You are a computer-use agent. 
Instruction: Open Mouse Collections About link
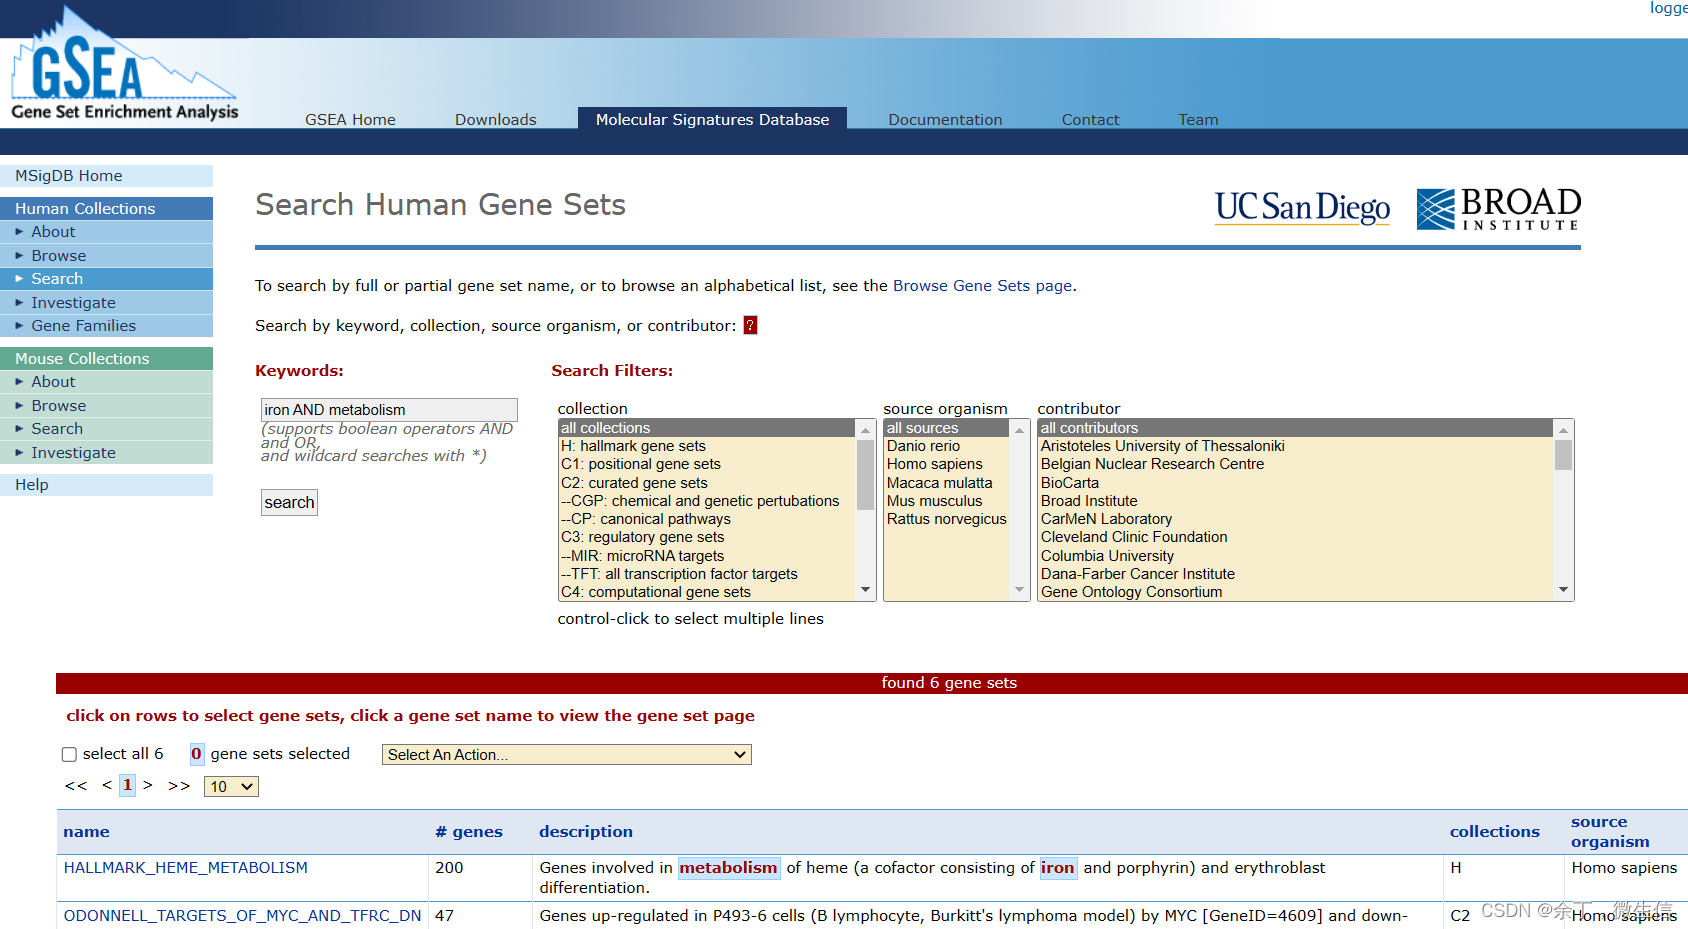pyautogui.click(x=106, y=382)
